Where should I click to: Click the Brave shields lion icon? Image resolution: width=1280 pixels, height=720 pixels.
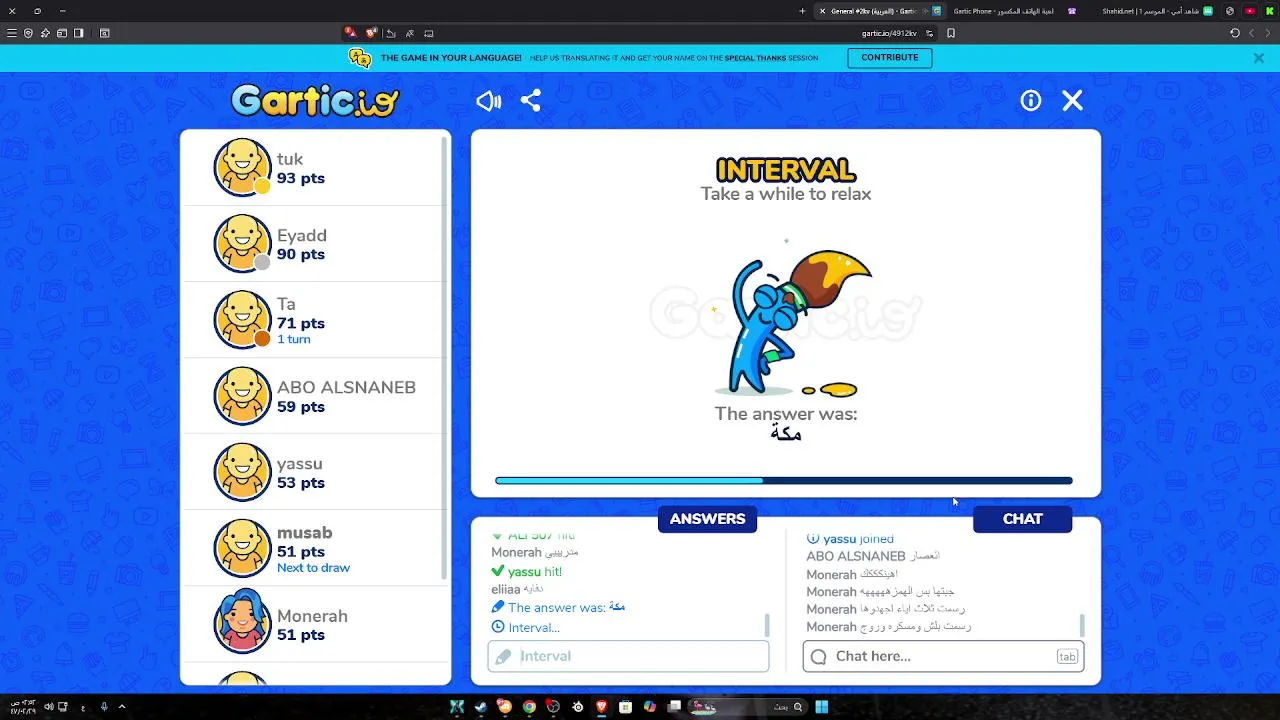coord(371,33)
